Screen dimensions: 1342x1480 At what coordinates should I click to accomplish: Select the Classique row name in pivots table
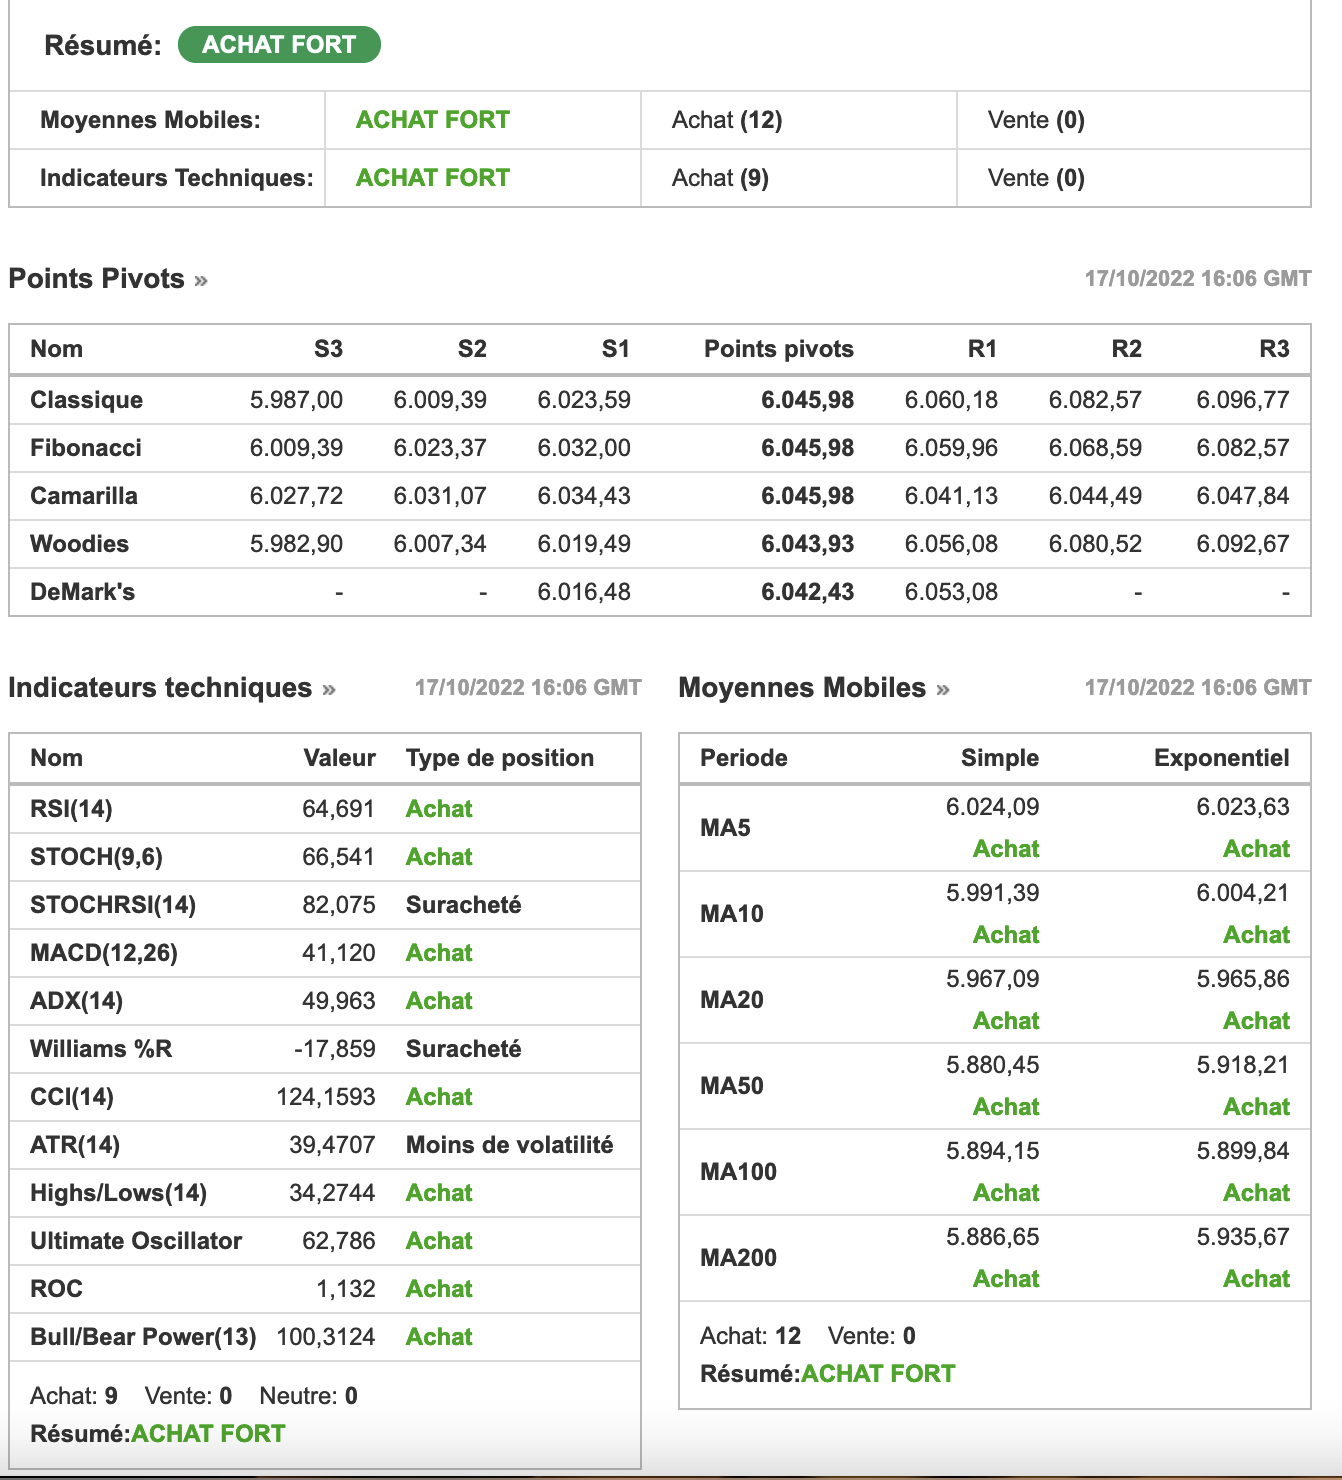coord(86,400)
